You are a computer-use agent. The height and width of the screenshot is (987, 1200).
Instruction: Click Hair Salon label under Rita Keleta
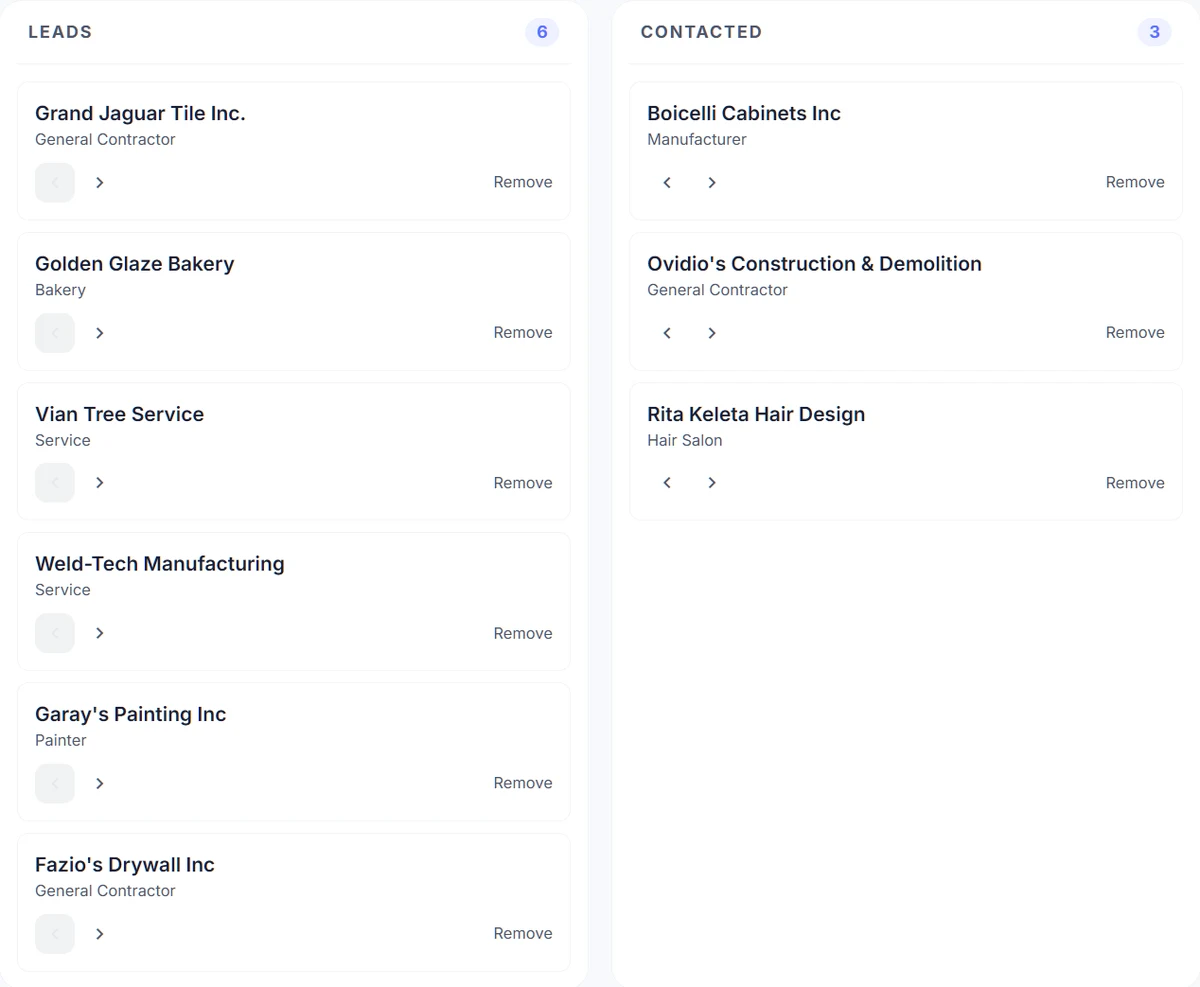click(684, 440)
